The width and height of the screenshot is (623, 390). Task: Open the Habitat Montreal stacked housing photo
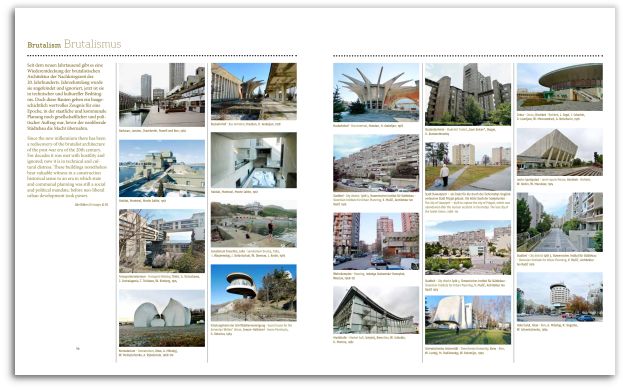click(162, 168)
